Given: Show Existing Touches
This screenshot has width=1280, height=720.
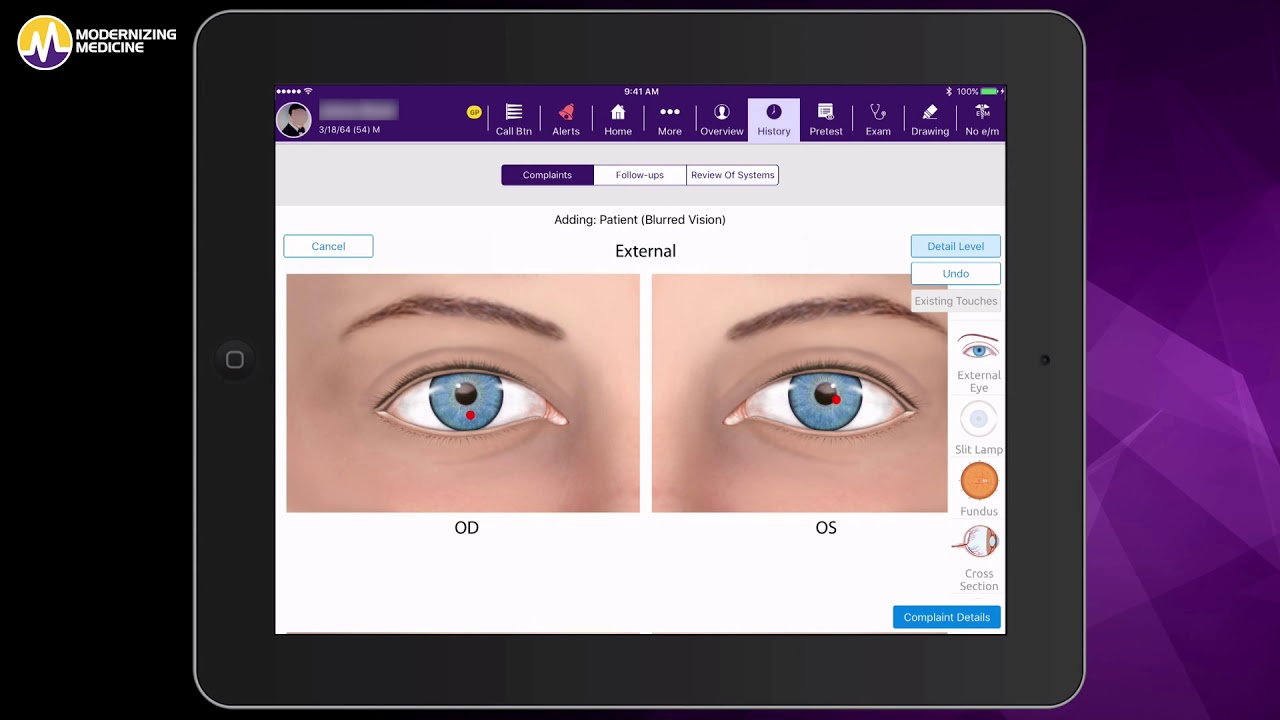Looking at the screenshot, I should click(x=956, y=301).
